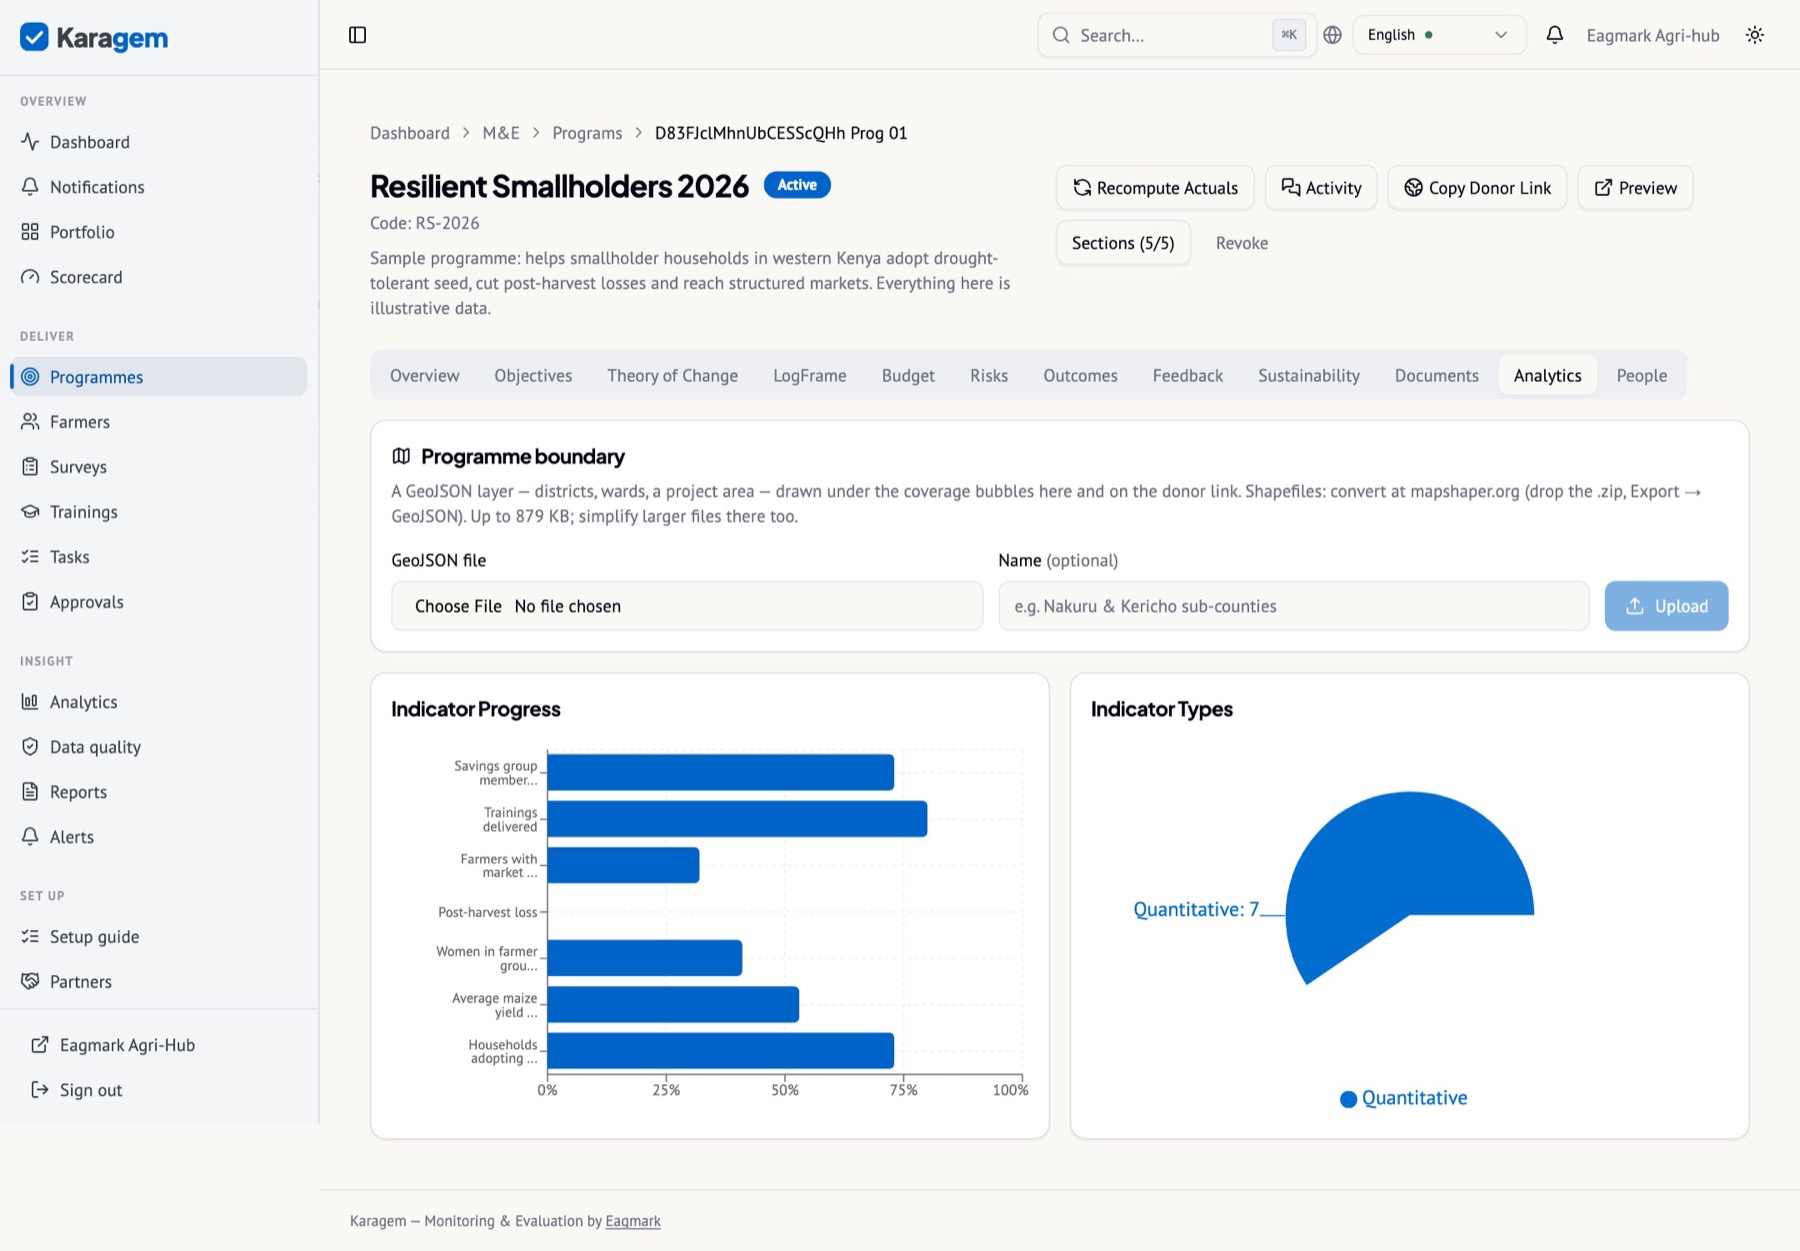The image size is (1800, 1251).
Task: Open Scorecard in sidebar
Action: pos(159,277)
